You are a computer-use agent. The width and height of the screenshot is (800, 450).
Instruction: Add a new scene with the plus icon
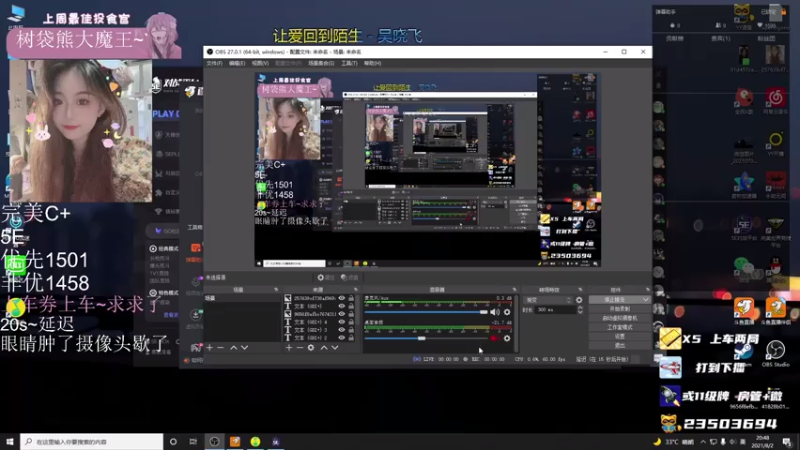pyautogui.click(x=210, y=347)
